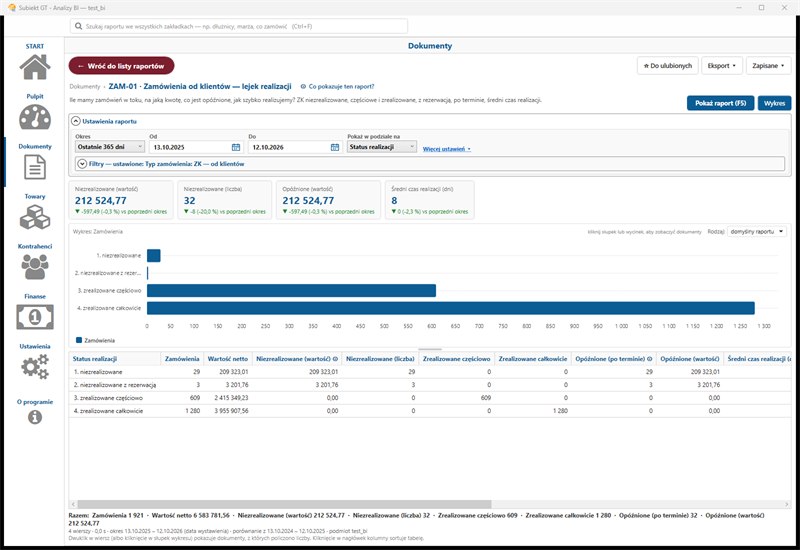Viewport: 800px width, 550px height.
Task: Expand Więcej ustawień options
Action: pyautogui.click(x=446, y=149)
